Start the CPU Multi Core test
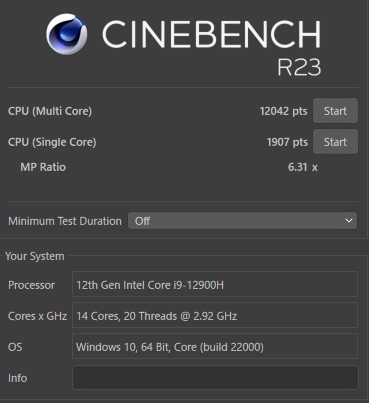 point(335,111)
